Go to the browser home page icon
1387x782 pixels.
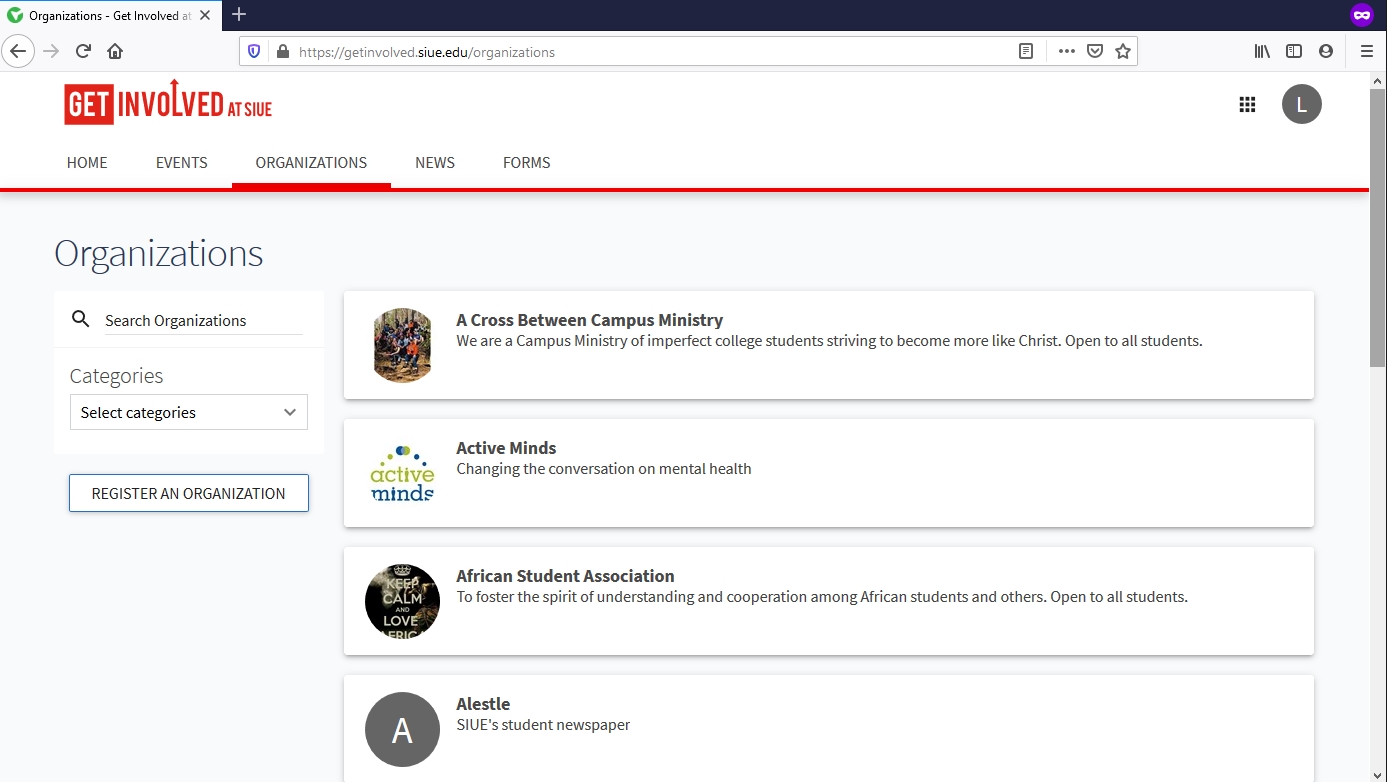click(x=115, y=52)
